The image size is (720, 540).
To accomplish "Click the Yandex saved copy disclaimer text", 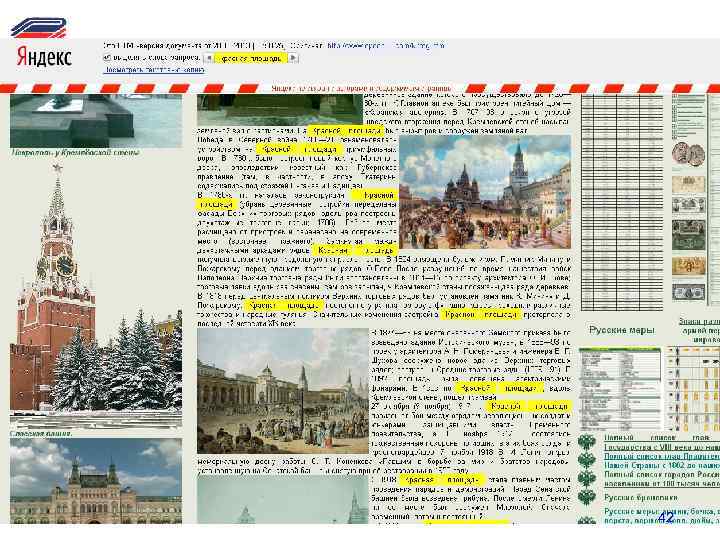I will tap(361, 88).
